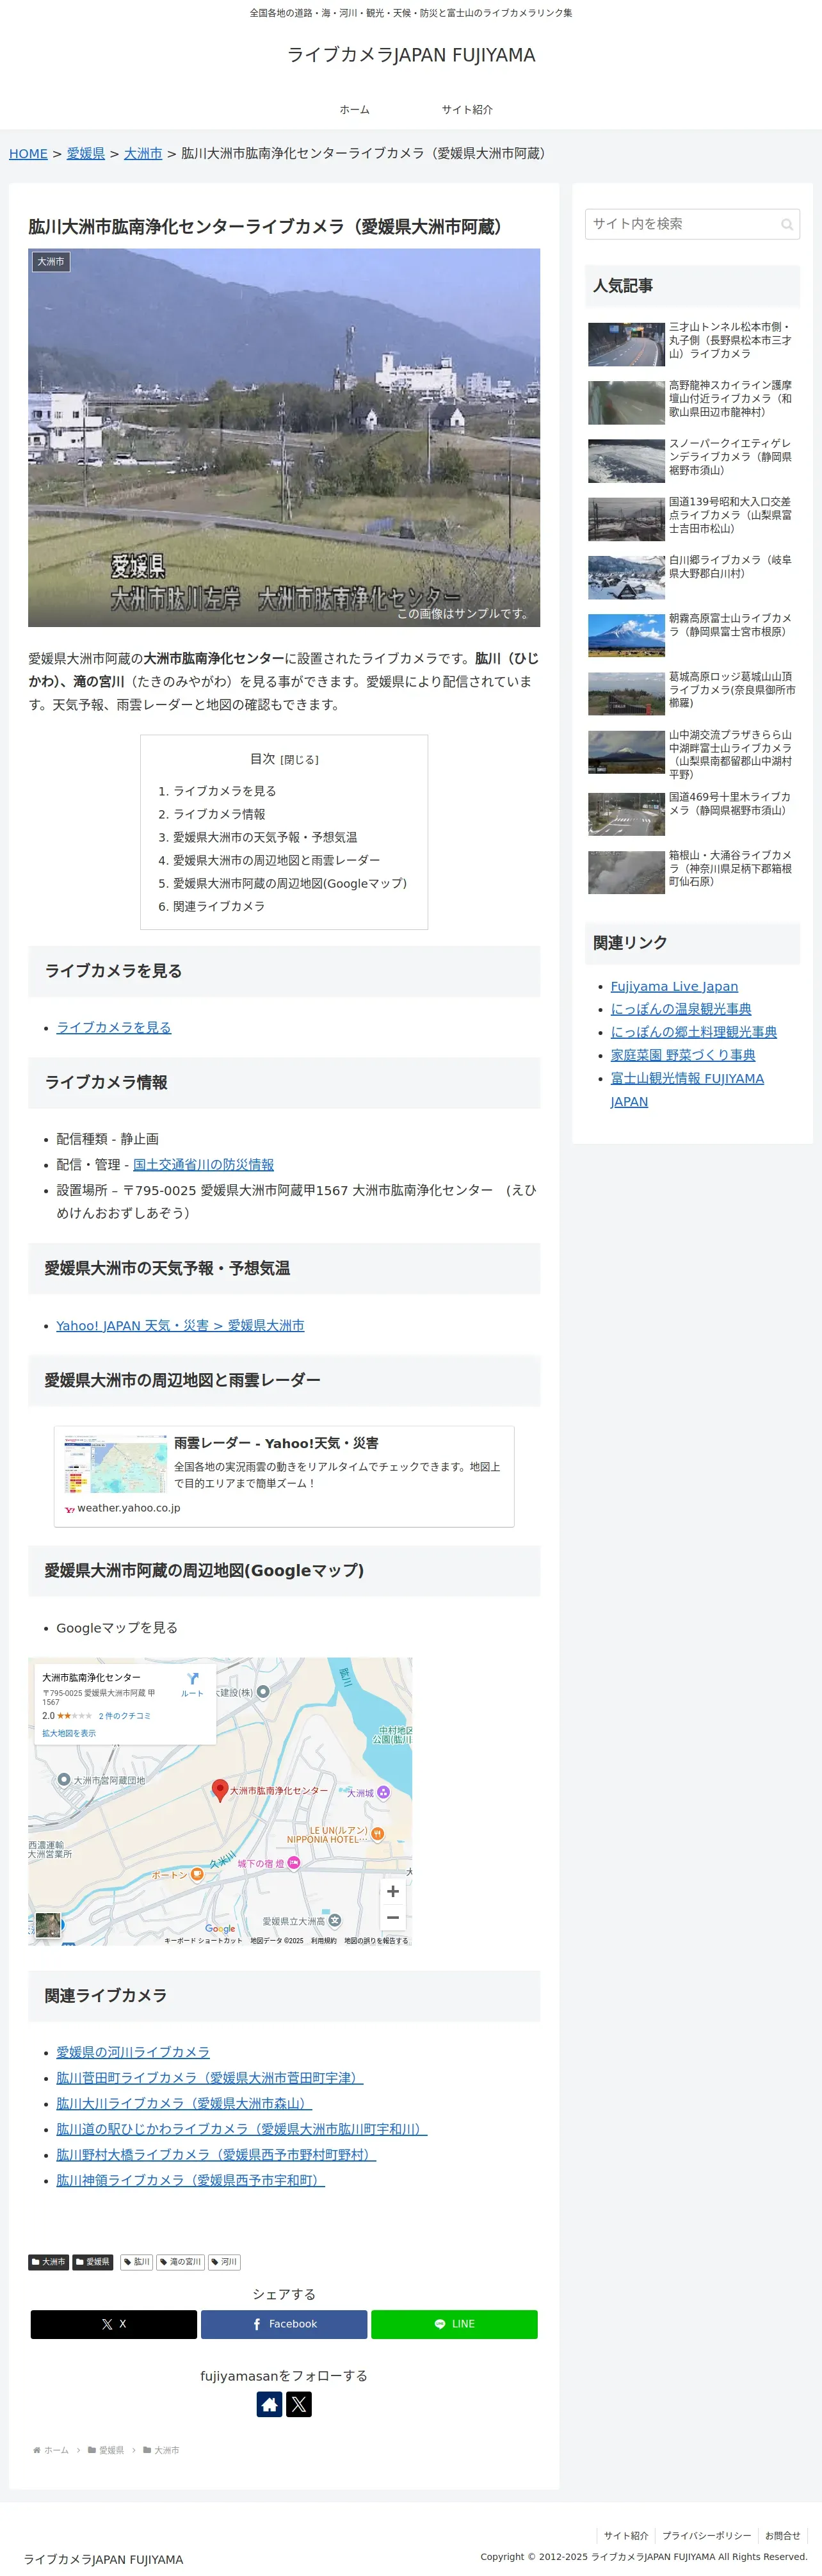
Task: Click the 利用規約 link on map
Action: point(323,1940)
